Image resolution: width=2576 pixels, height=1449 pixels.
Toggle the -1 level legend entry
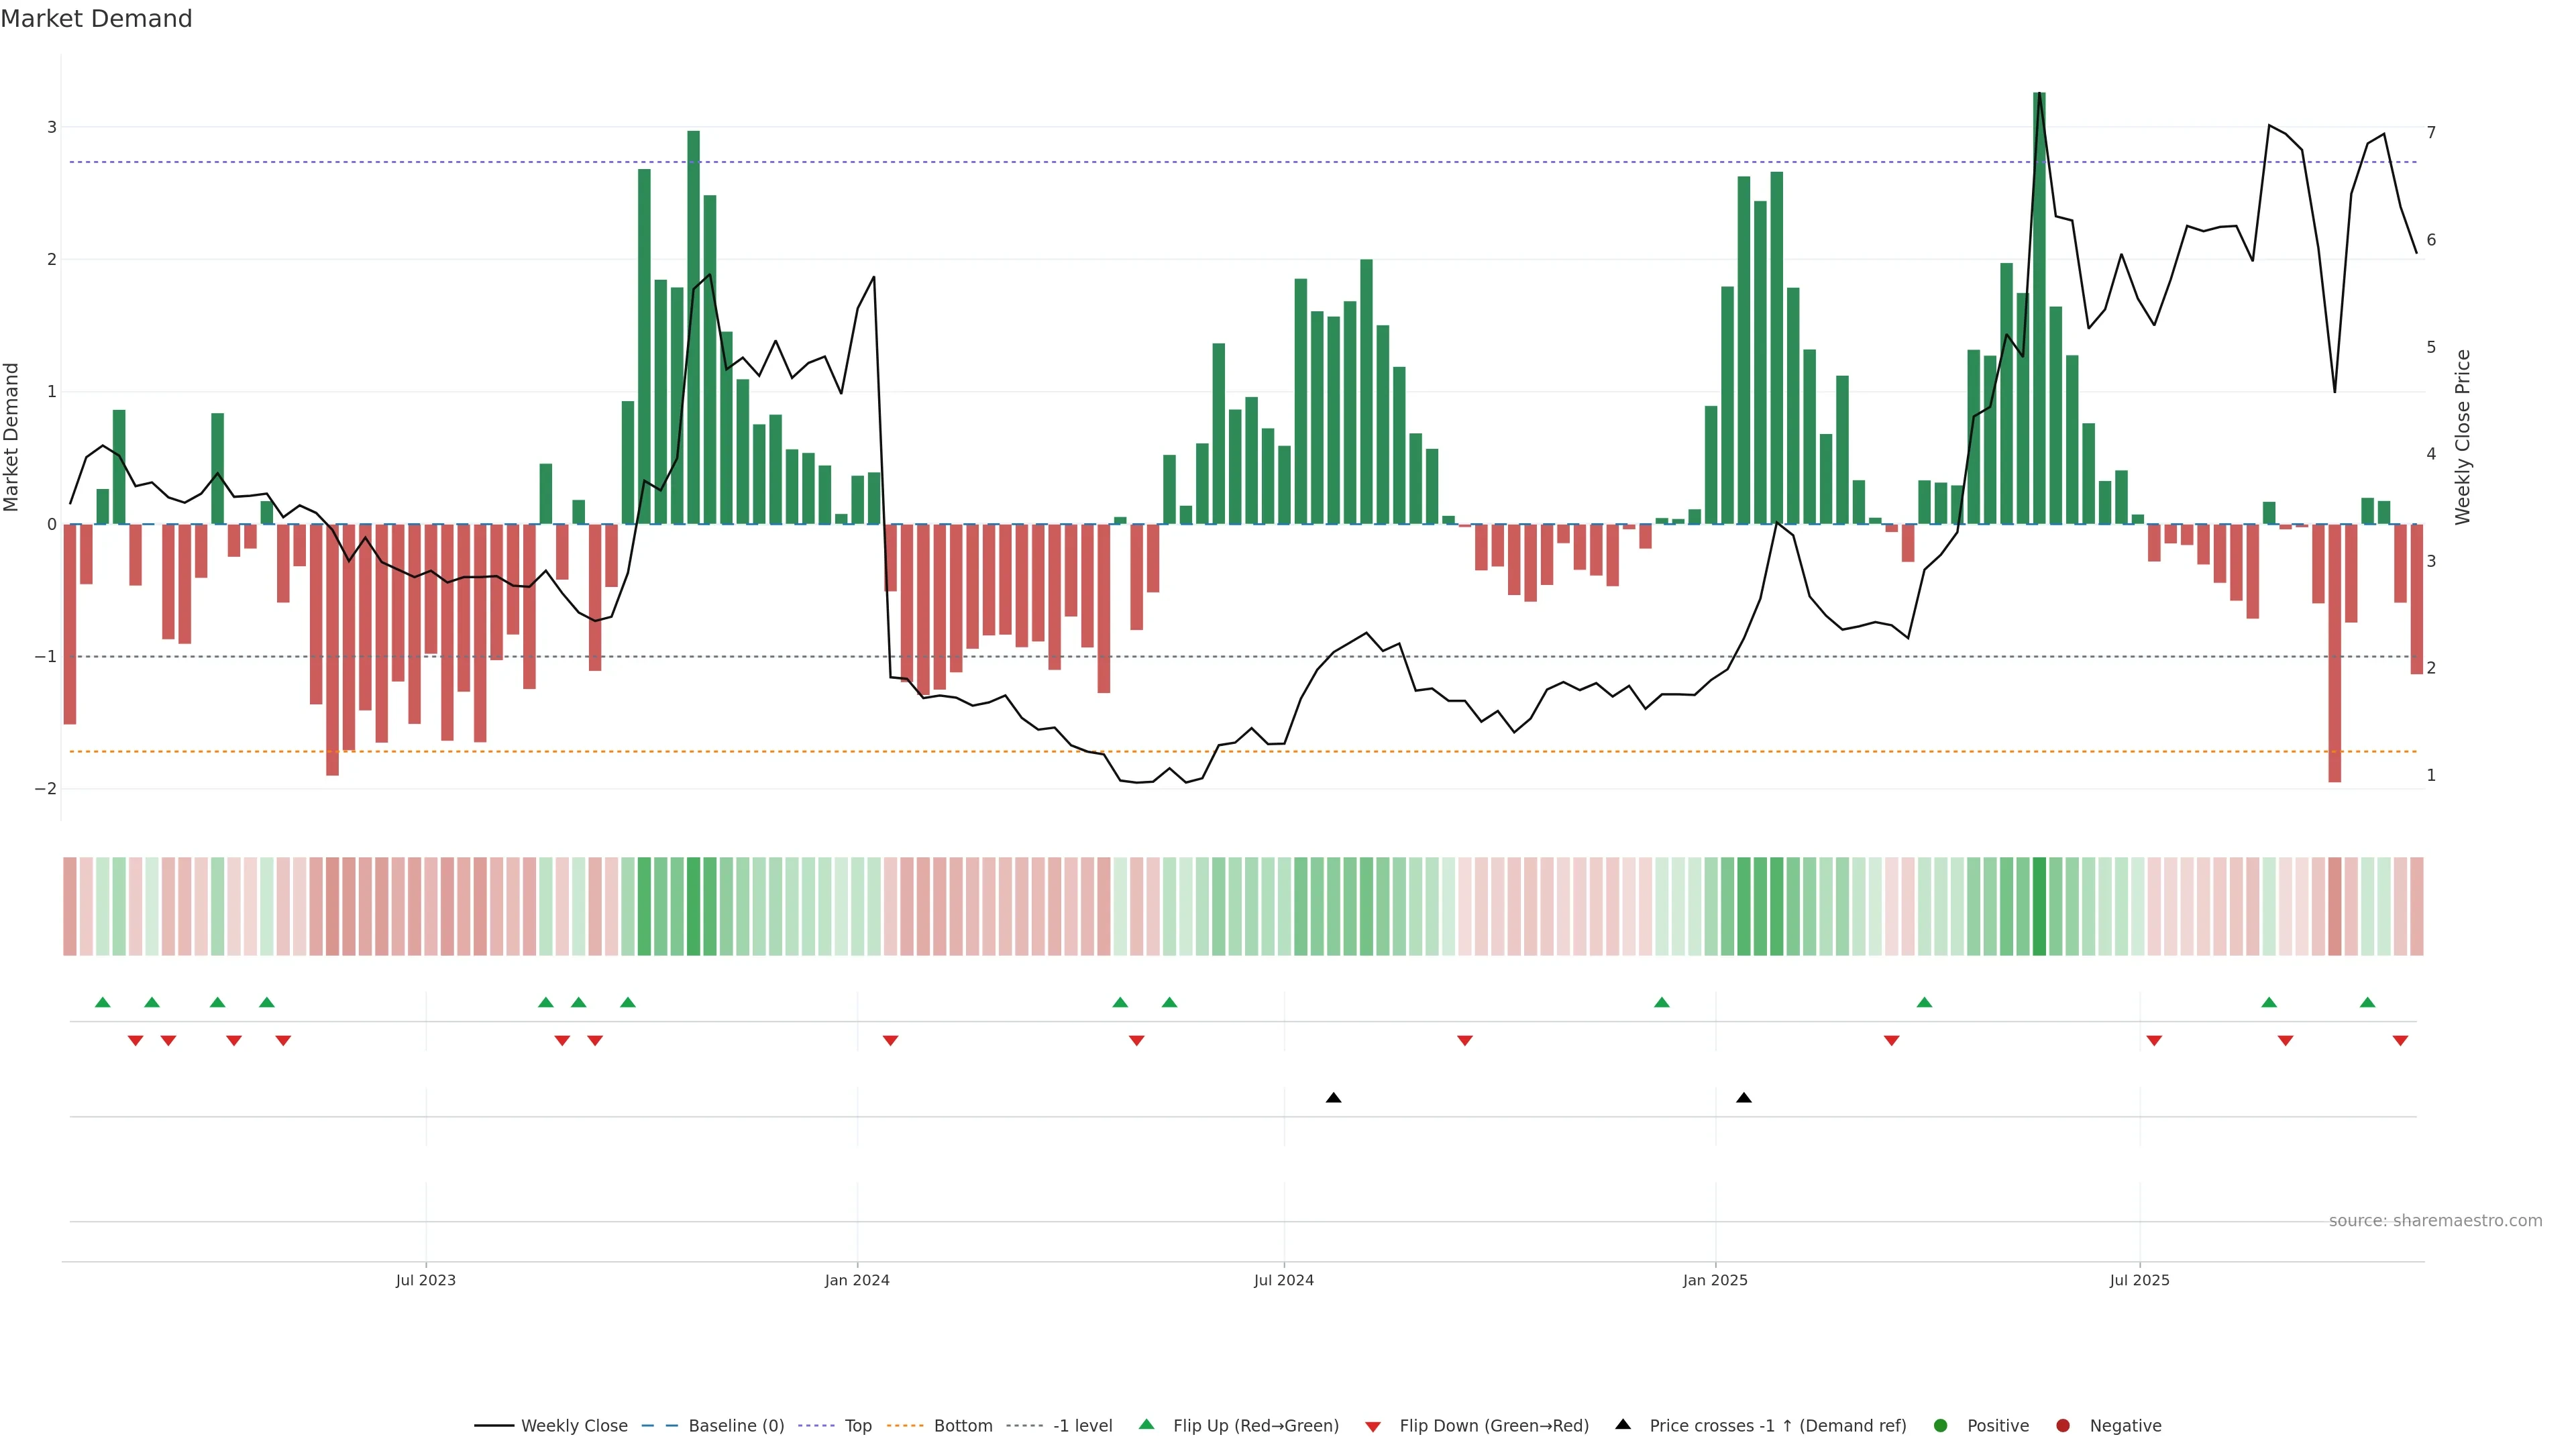(1082, 1425)
